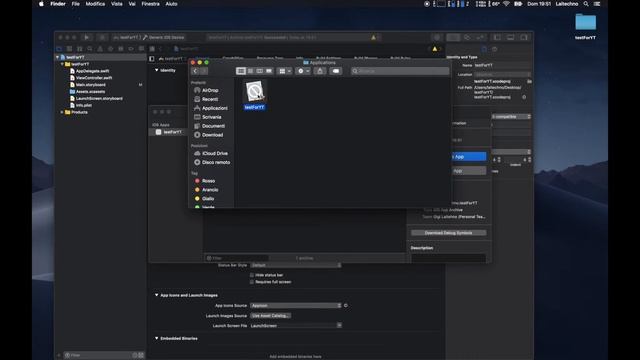Click the Wi-Fi status icon
Image resolution: width=640 pixels, height=360 pixels.
click(x=507, y=4)
